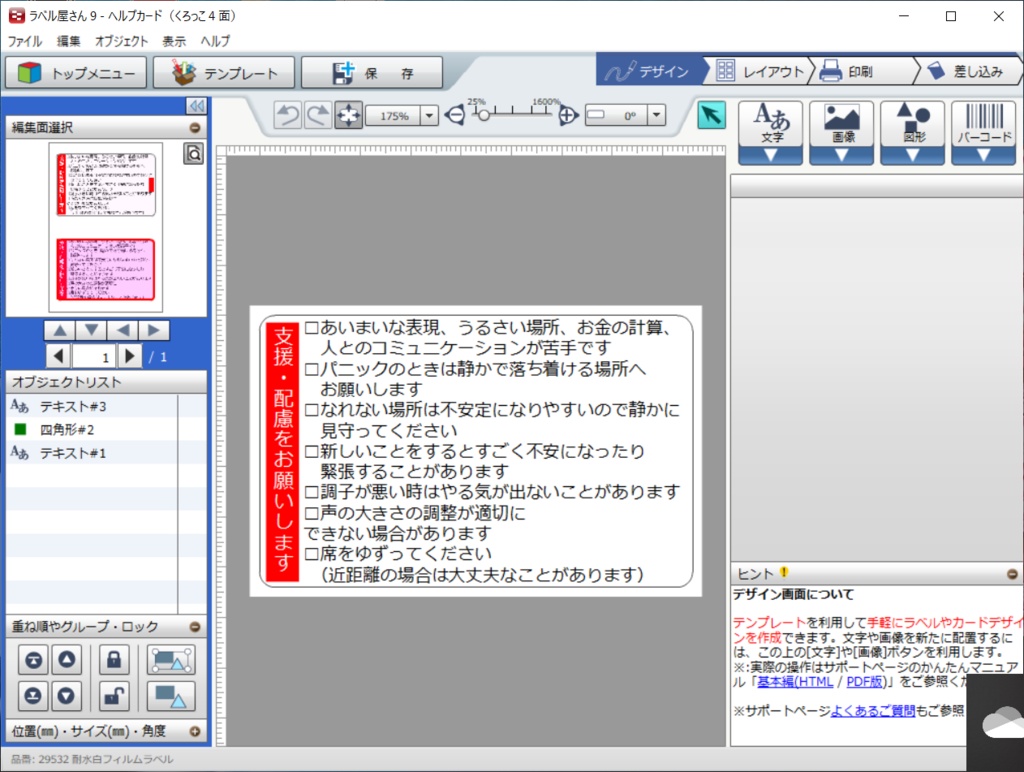Open the PDF版 link
Image resolution: width=1024 pixels, height=772 pixels.
(865, 682)
